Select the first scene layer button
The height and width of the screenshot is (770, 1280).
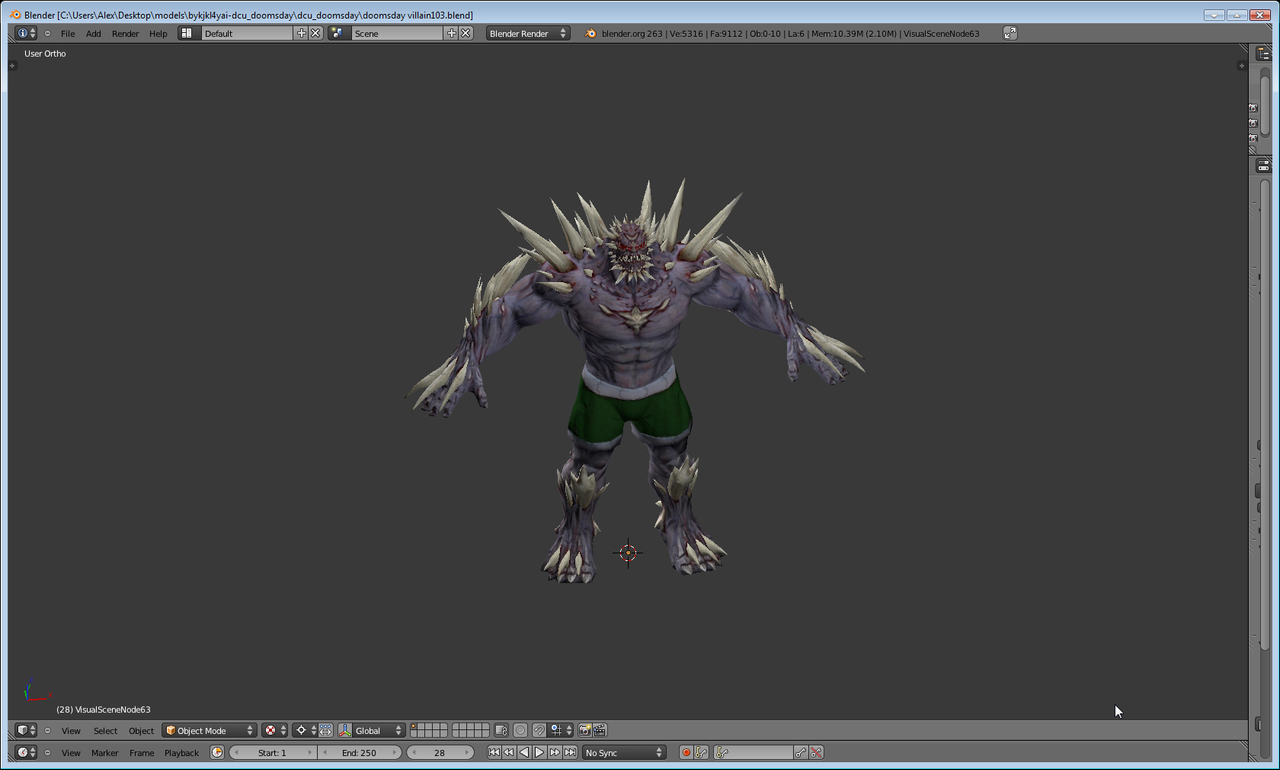click(414, 727)
